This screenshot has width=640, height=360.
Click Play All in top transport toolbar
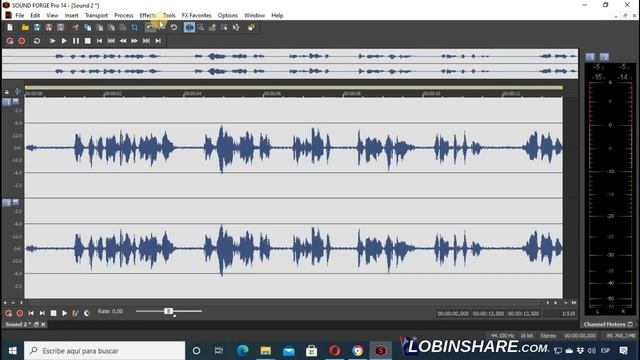(x=52, y=41)
